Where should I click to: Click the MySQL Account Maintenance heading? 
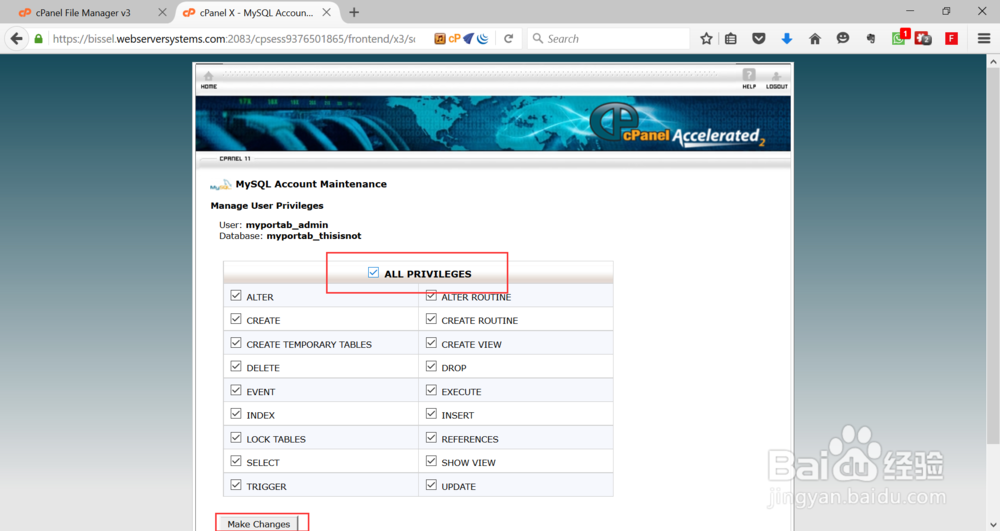(311, 184)
